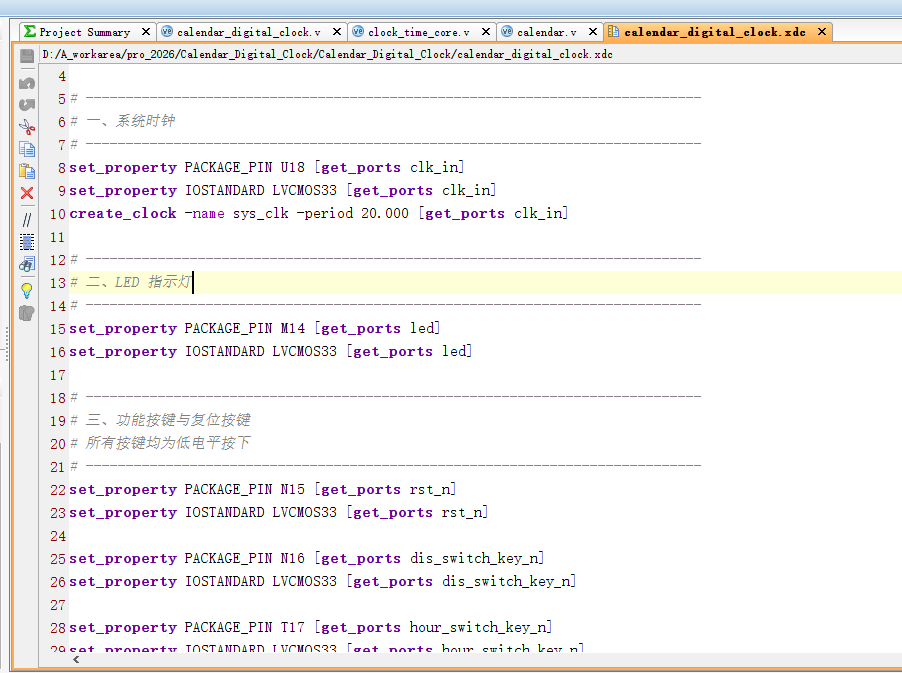Click the Copy icon in editor sidebar
The image size is (902, 673).
point(27,149)
